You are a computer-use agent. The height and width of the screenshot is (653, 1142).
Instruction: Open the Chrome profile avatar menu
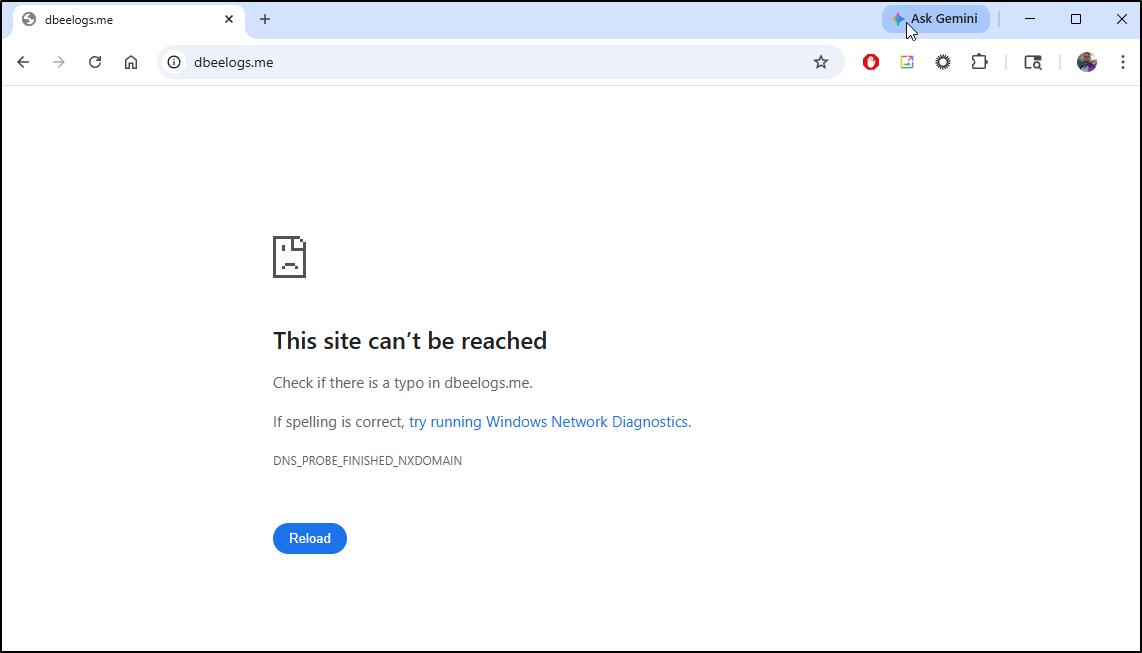pyautogui.click(x=1087, y=62)
